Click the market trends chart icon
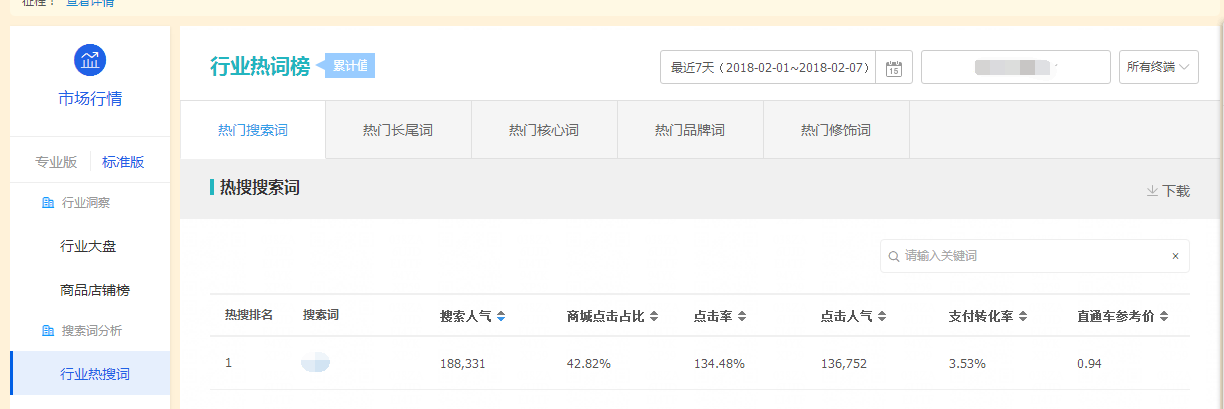 point(90,60)
